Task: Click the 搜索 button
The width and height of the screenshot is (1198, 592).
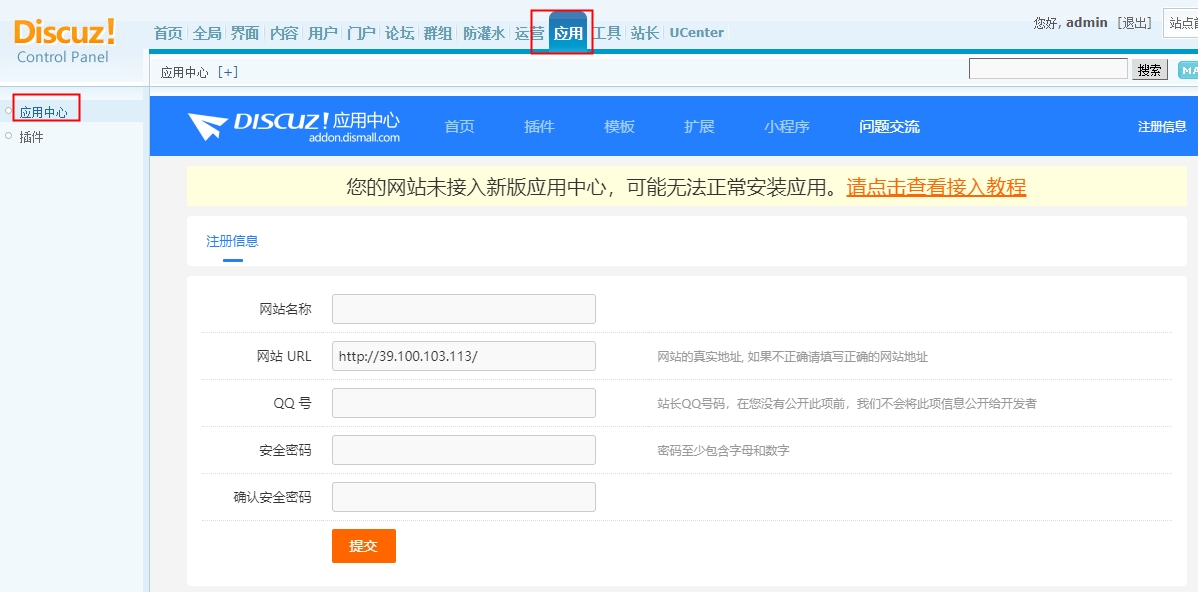Action: tap(1150, 70)
